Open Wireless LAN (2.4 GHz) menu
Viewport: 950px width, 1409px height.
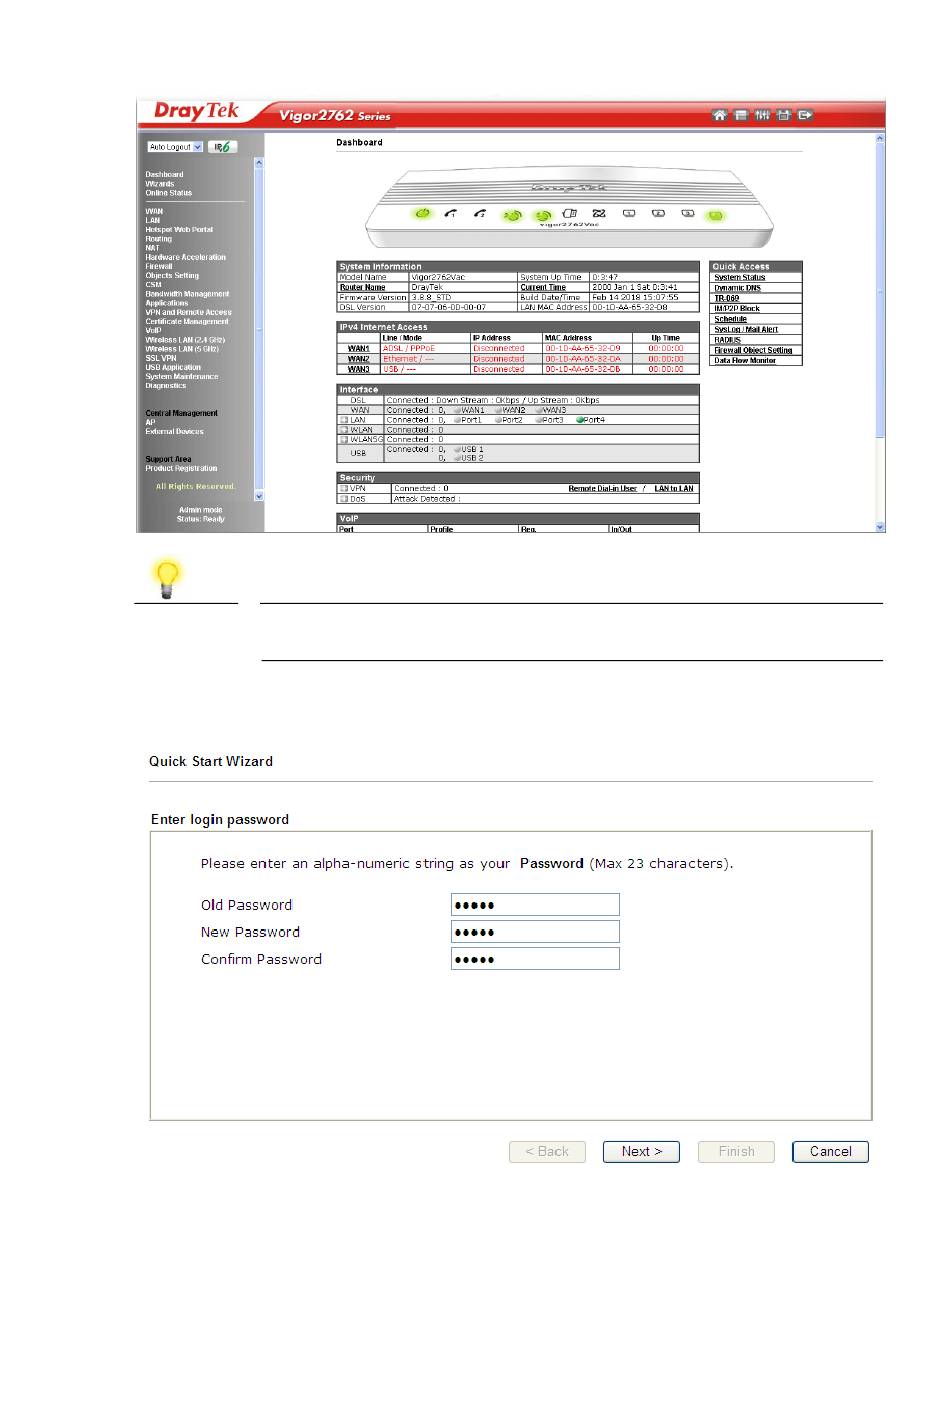point(185,340)
